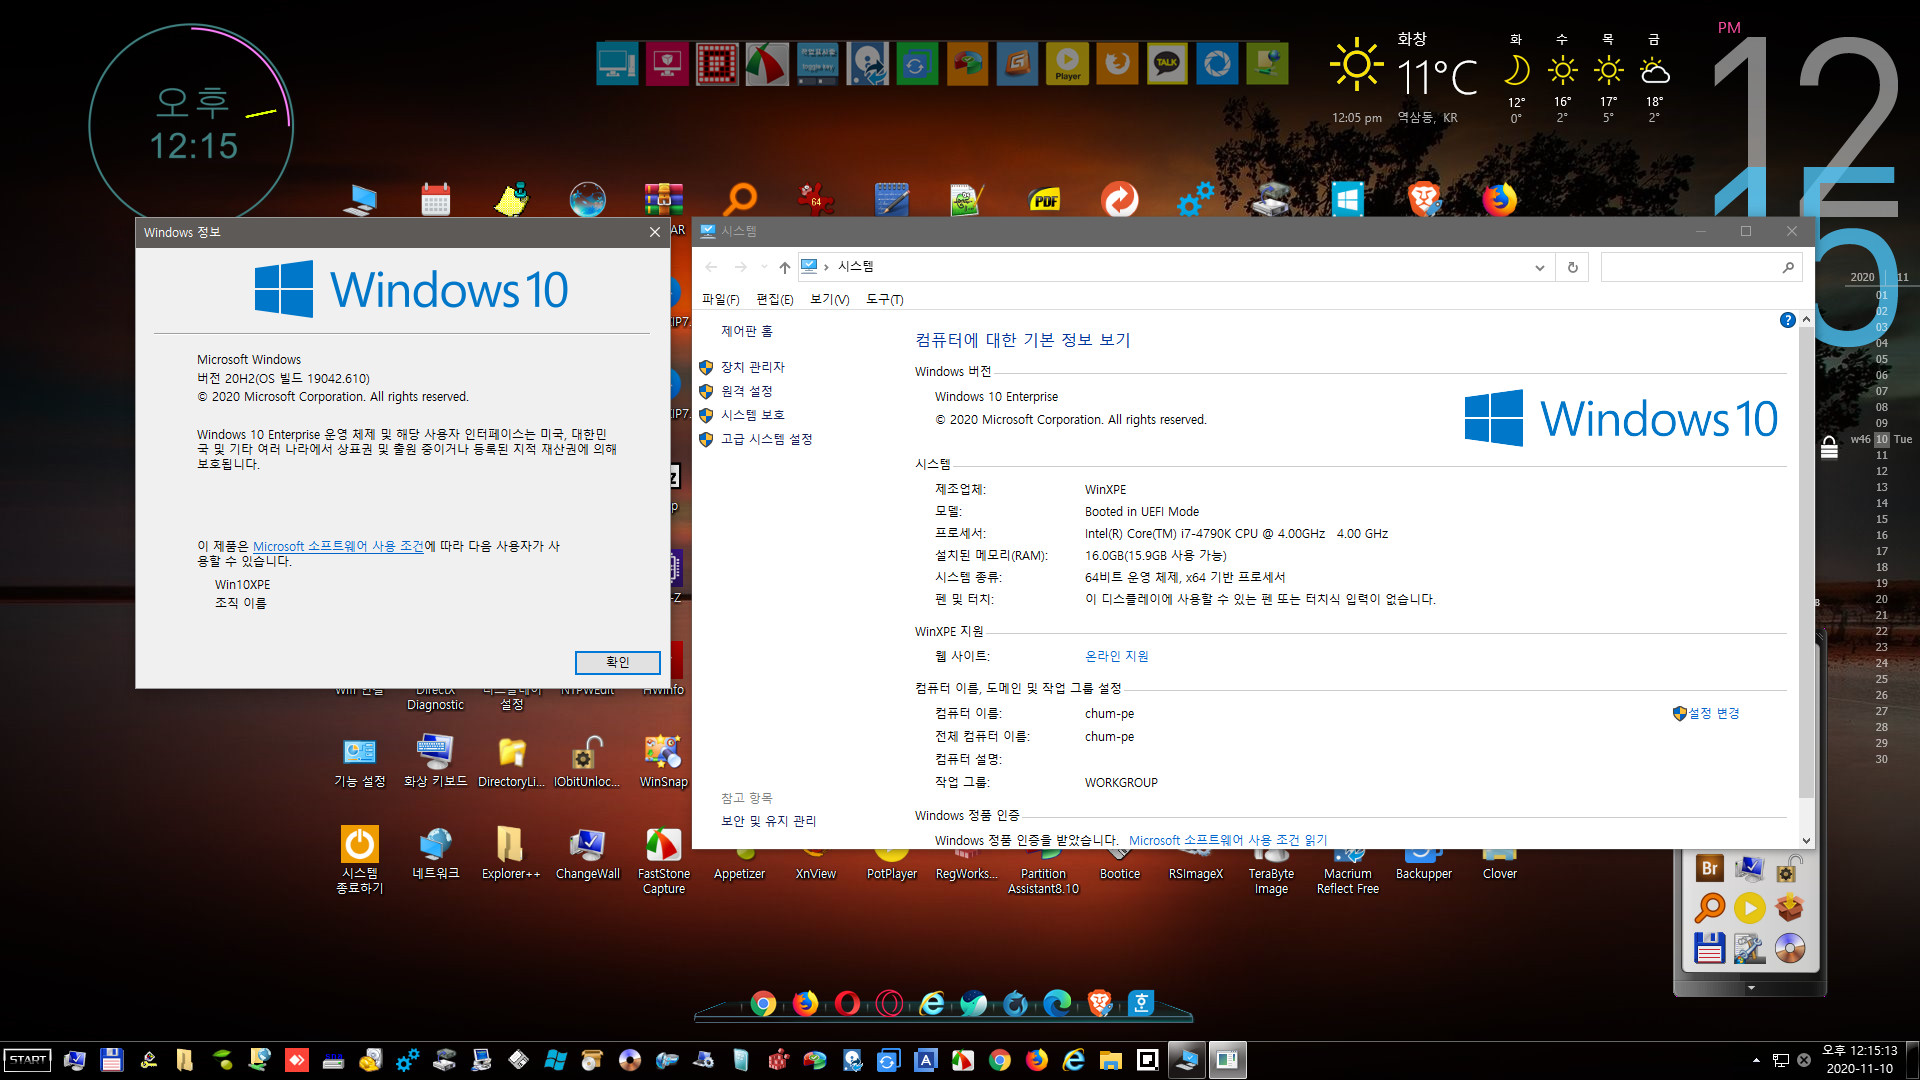Launch the 시스템 종료하기 power shortcut
The width and height of the screenshot is (1920, 1080).
(359, 860)
